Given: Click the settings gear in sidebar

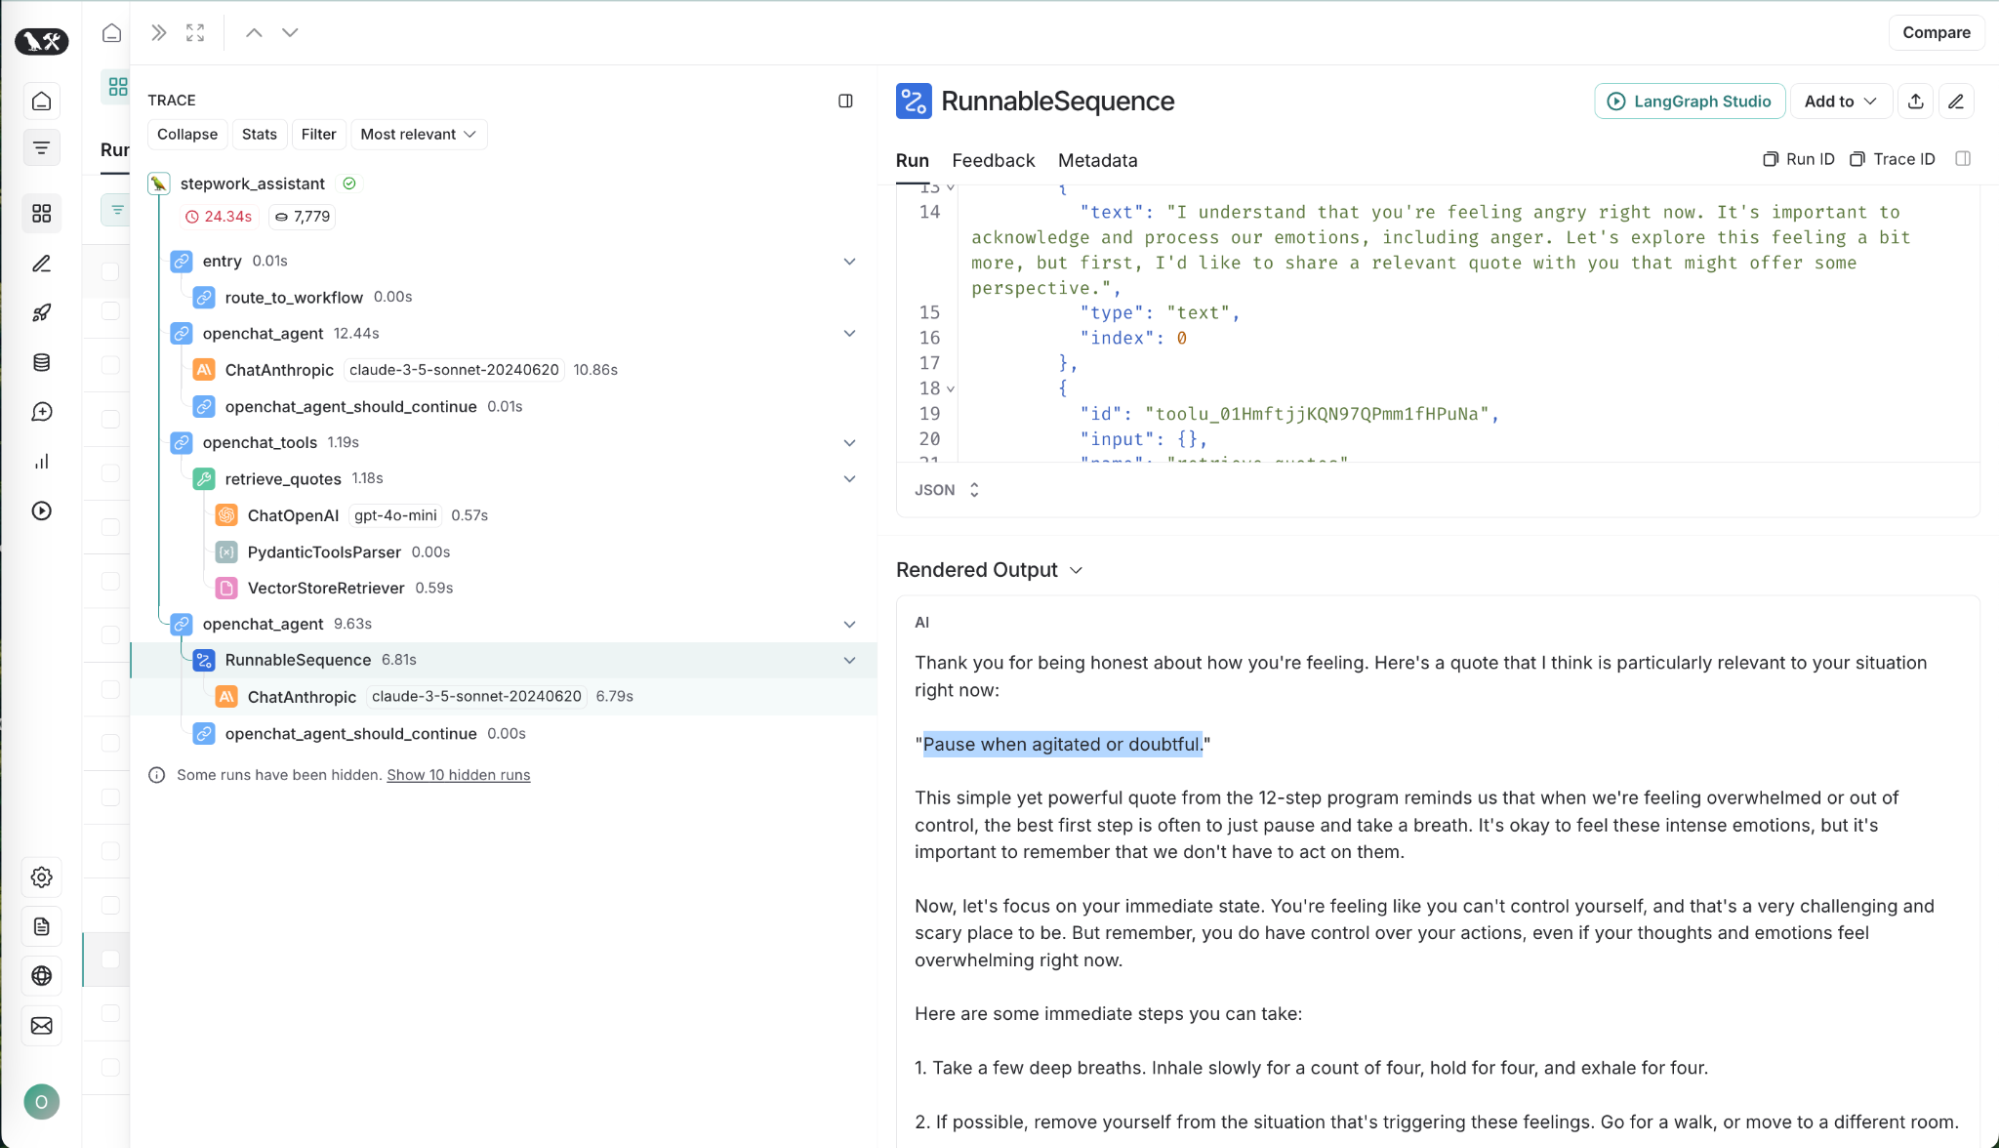Looking at the screenshot, I should pos(41,877).
